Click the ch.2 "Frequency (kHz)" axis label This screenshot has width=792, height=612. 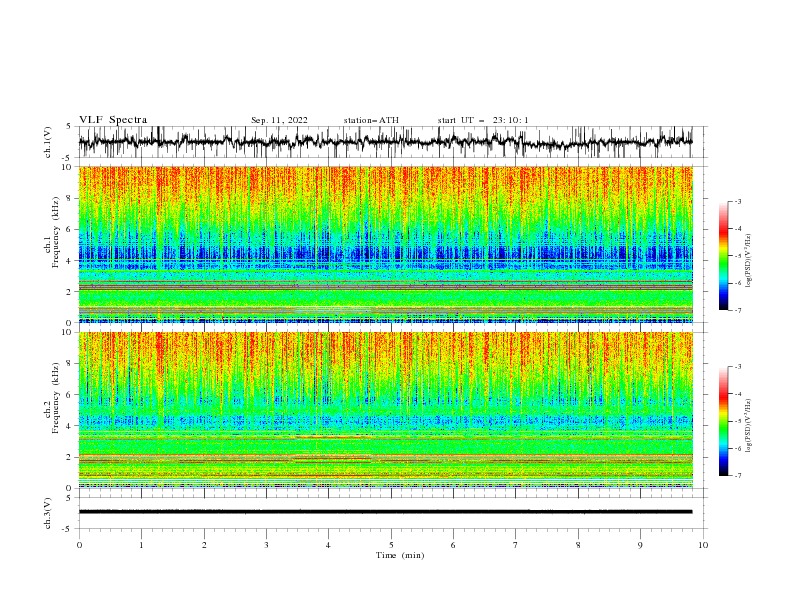(56, 398)
